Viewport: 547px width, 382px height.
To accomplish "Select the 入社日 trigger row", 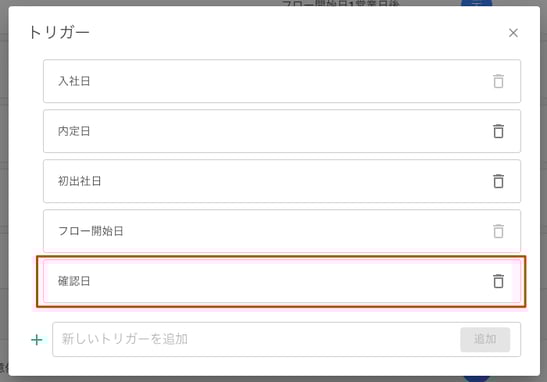I will [282, 81].
